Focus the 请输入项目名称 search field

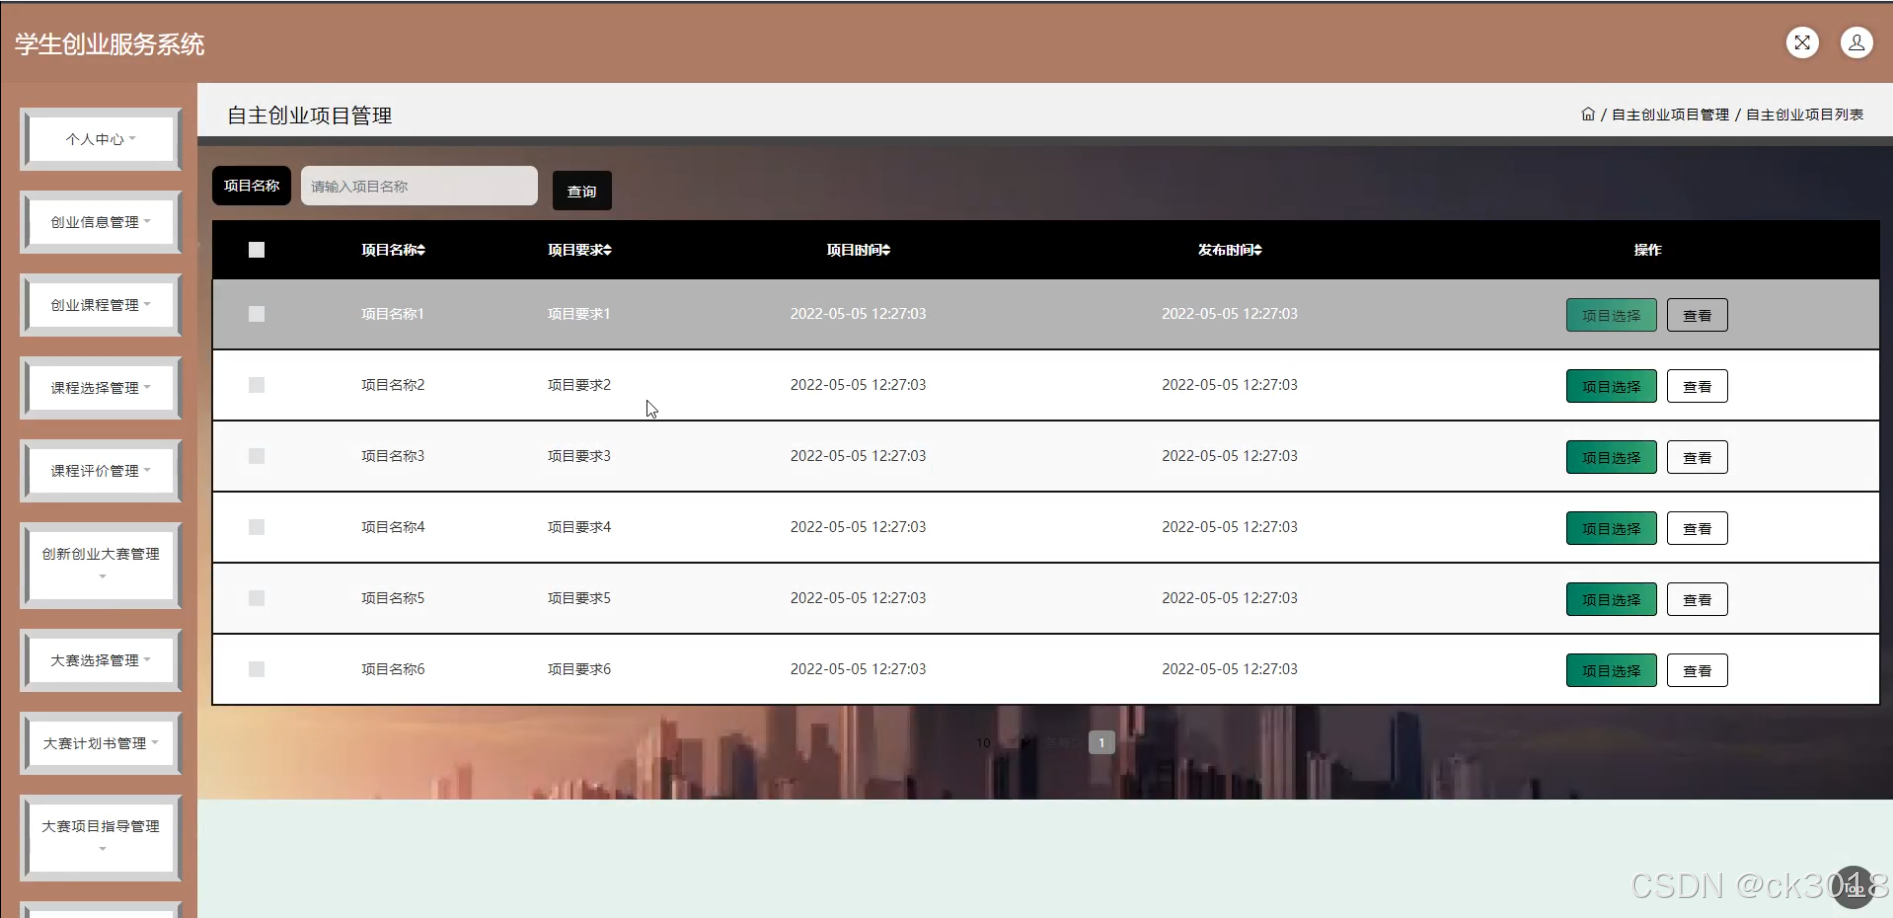tap(419, 186)
